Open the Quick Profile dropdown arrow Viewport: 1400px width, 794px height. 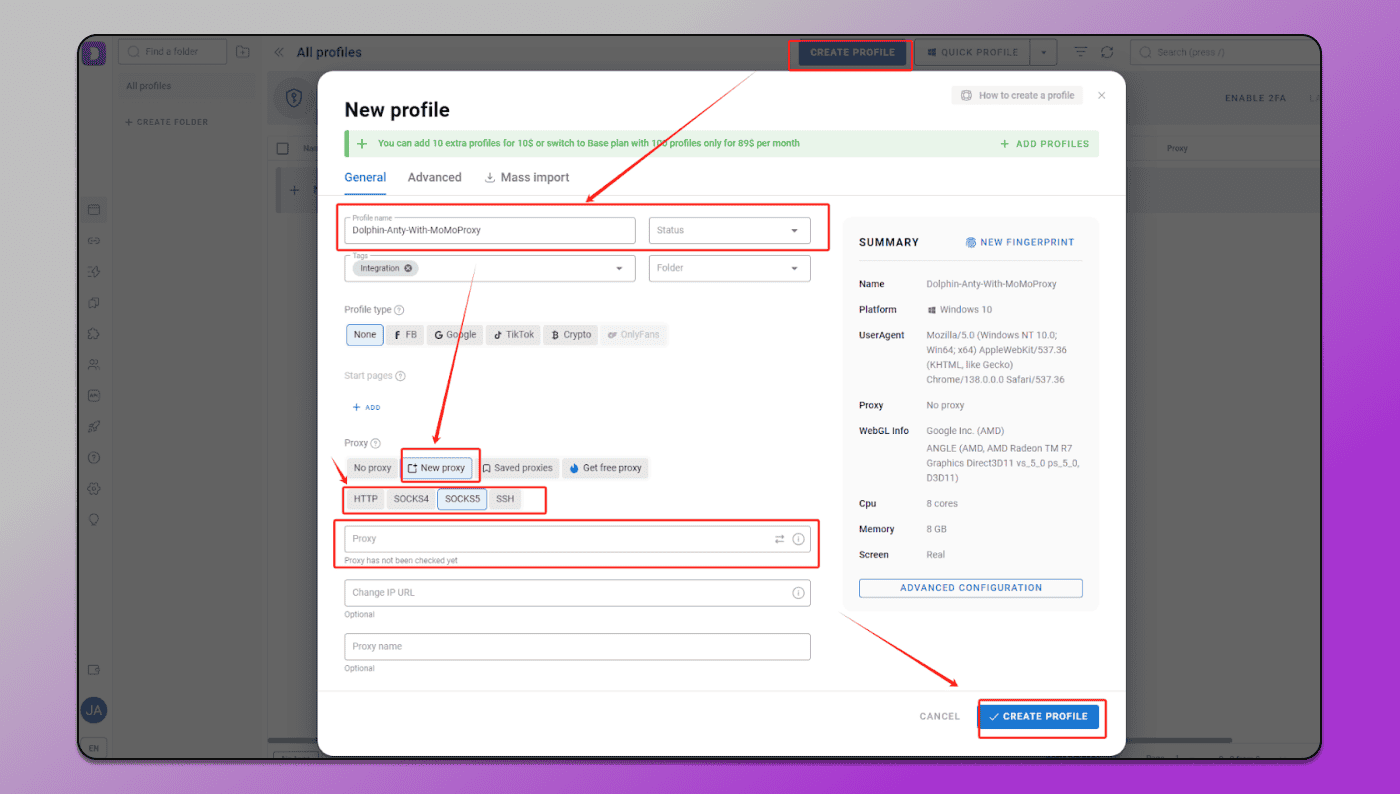point(1043,52)
